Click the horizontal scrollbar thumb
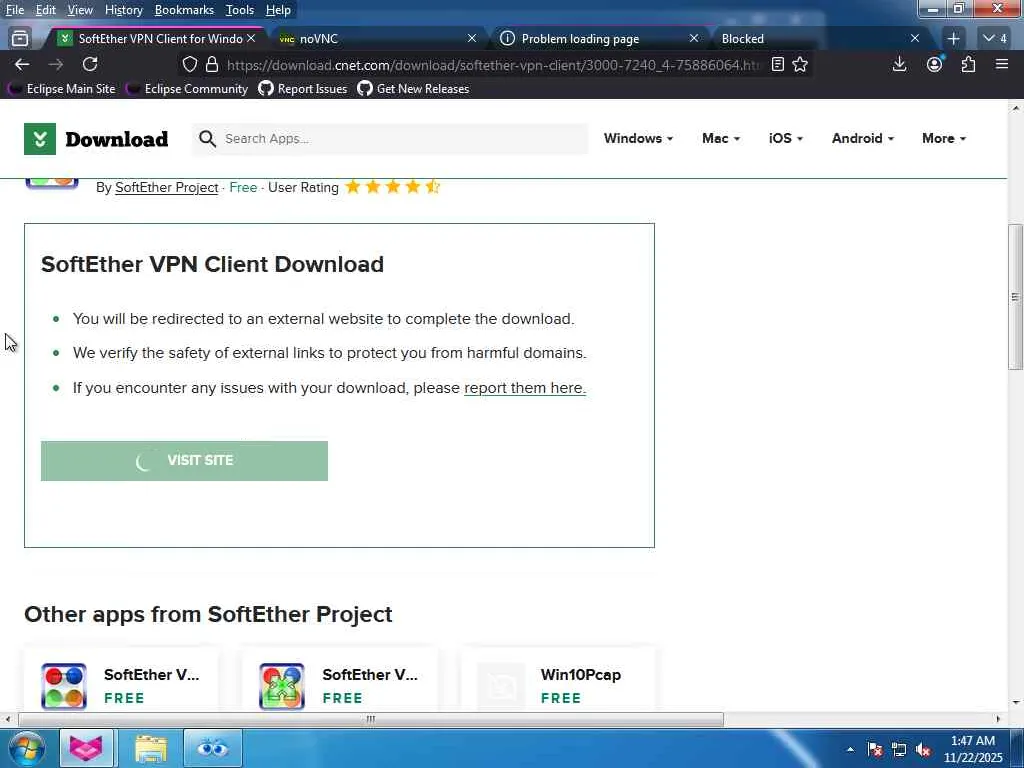The image size is (1024, 768). (370, 719)
